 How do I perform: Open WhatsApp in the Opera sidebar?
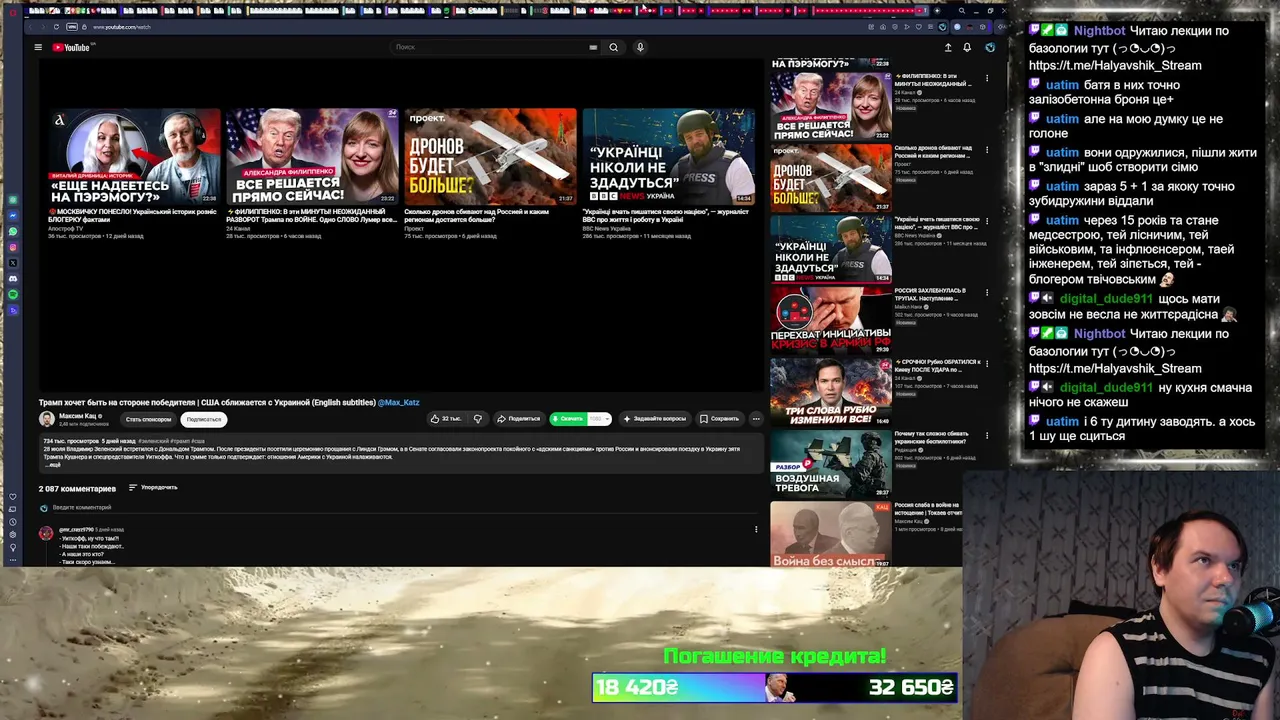(x=13, y=231)
